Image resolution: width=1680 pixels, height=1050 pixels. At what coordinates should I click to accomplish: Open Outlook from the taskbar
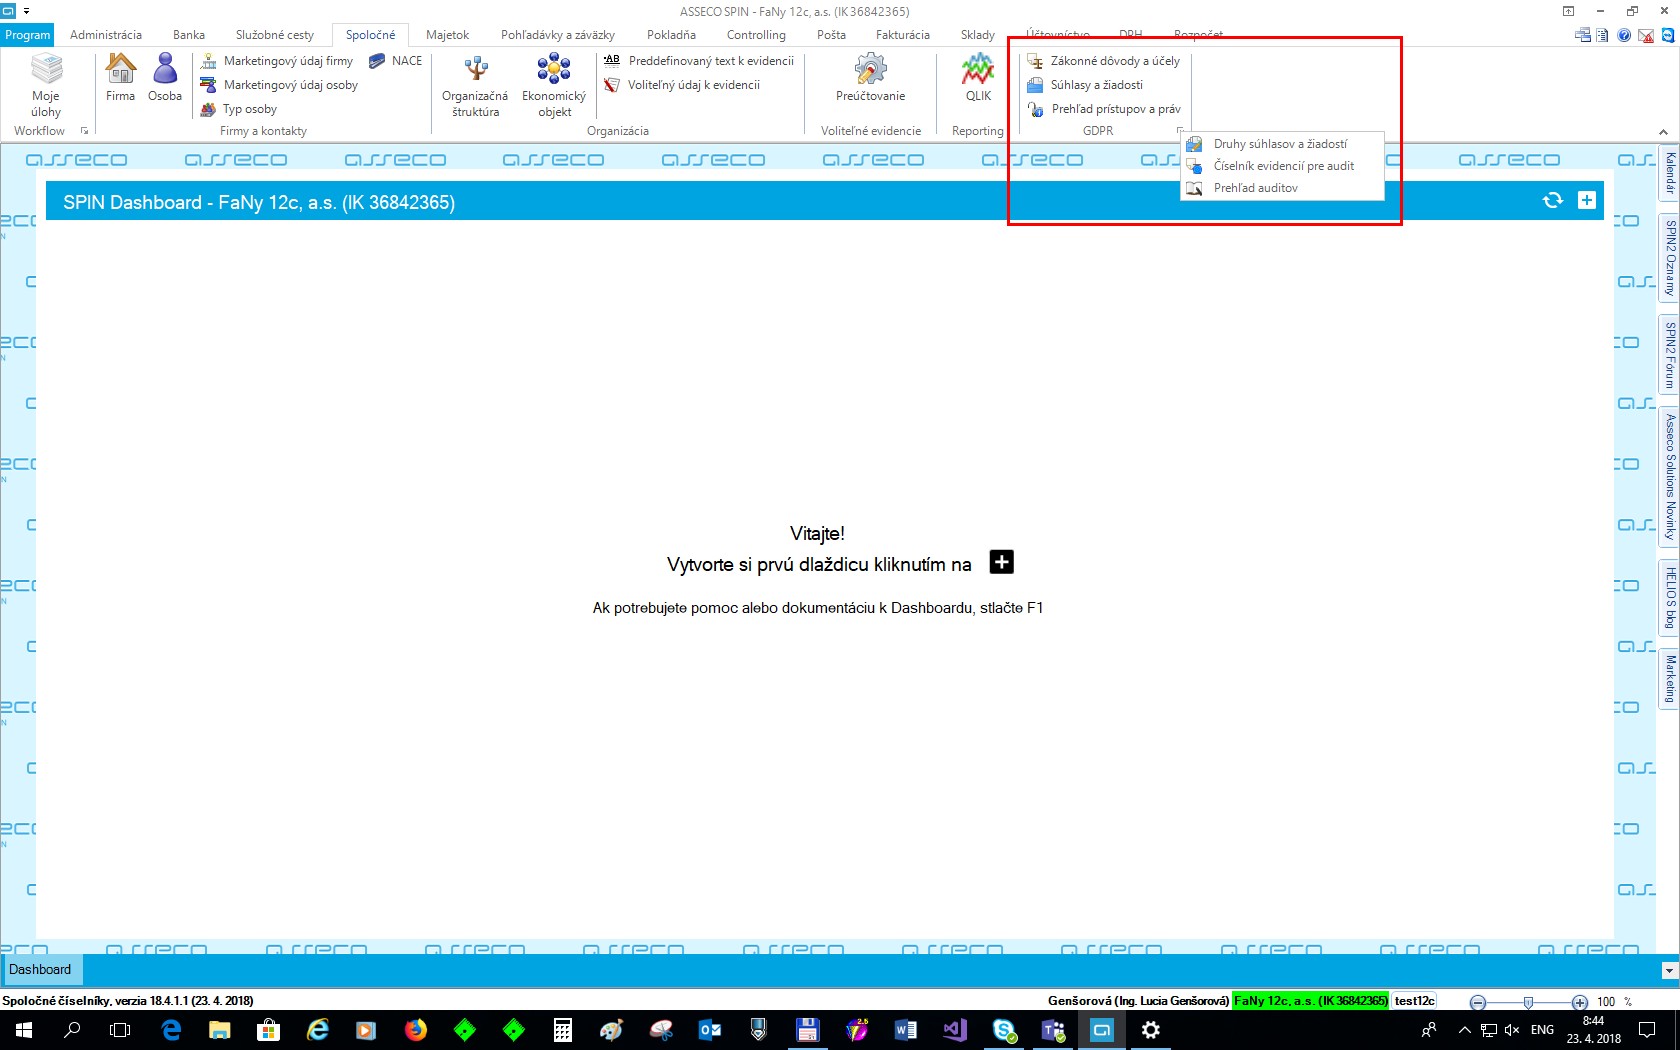click(x=710, y=1030)
